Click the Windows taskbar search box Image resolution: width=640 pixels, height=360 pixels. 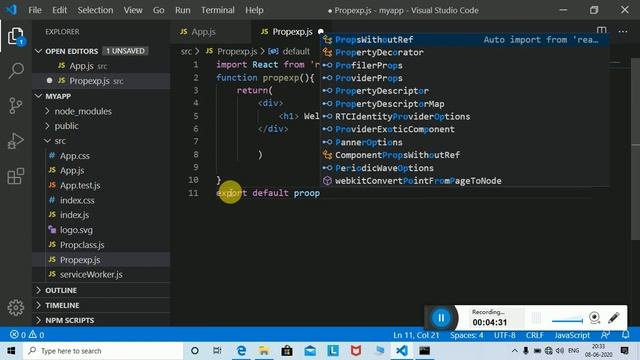[103, 351]
